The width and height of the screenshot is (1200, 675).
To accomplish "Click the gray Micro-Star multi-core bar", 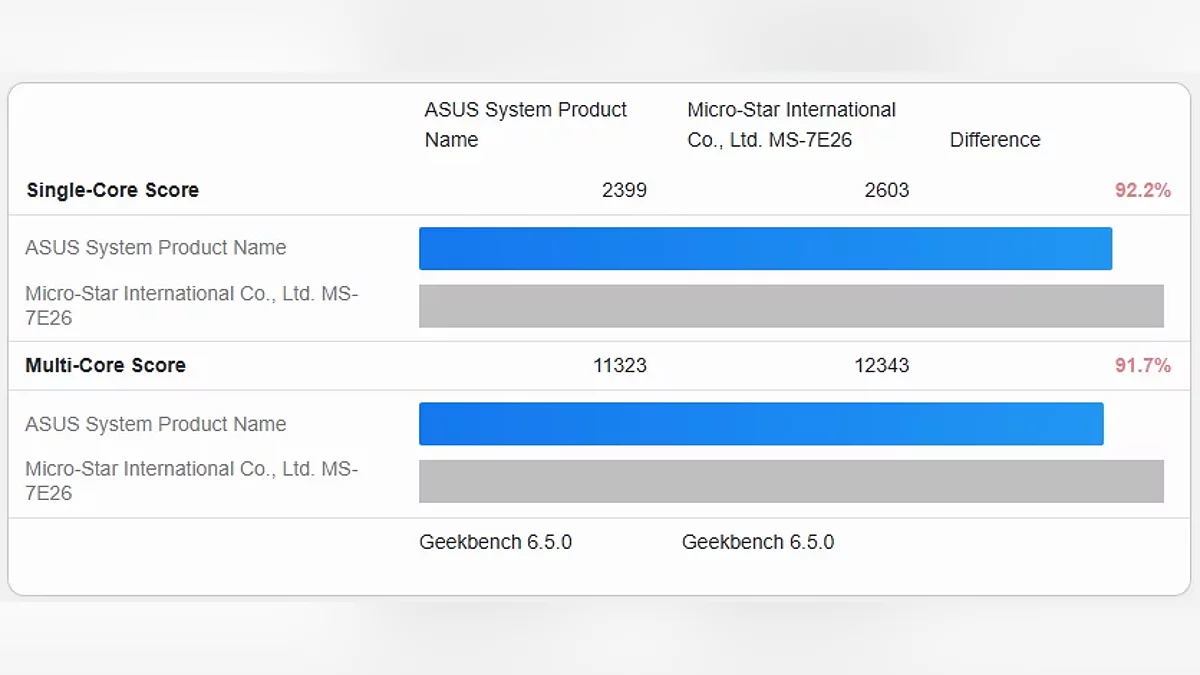I will coord(791,481).
